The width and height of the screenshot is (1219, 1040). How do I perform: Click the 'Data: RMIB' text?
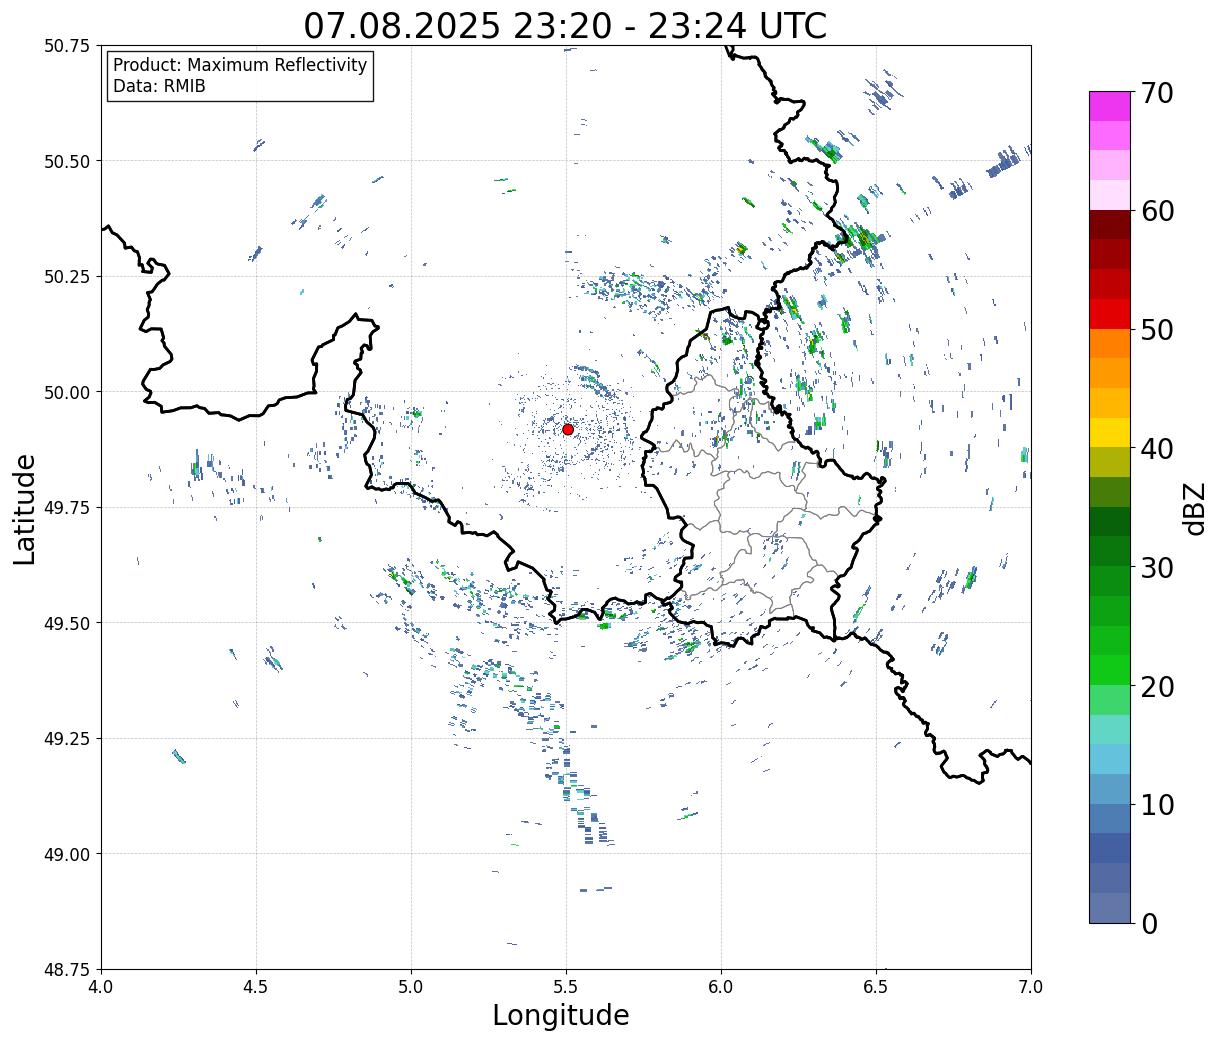click(159, 86)
